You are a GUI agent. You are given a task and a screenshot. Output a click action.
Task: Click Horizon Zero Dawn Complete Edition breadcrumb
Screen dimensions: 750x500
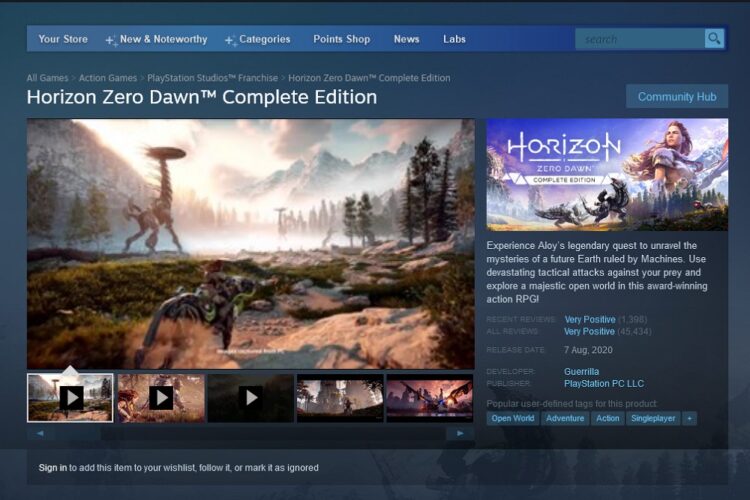[x=369, y=78]
